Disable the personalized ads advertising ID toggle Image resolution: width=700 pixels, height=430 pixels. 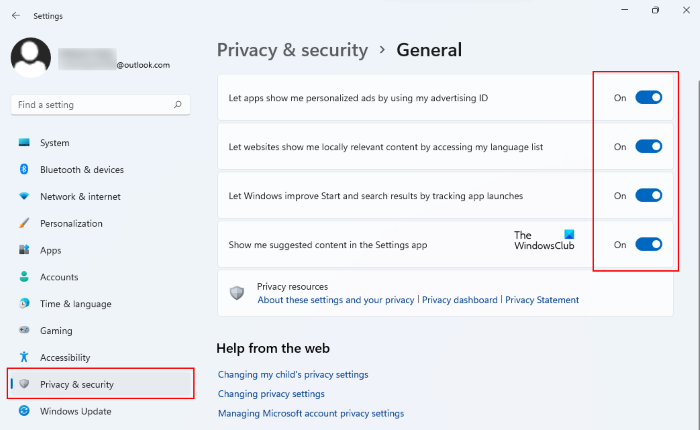coord(649,98)
